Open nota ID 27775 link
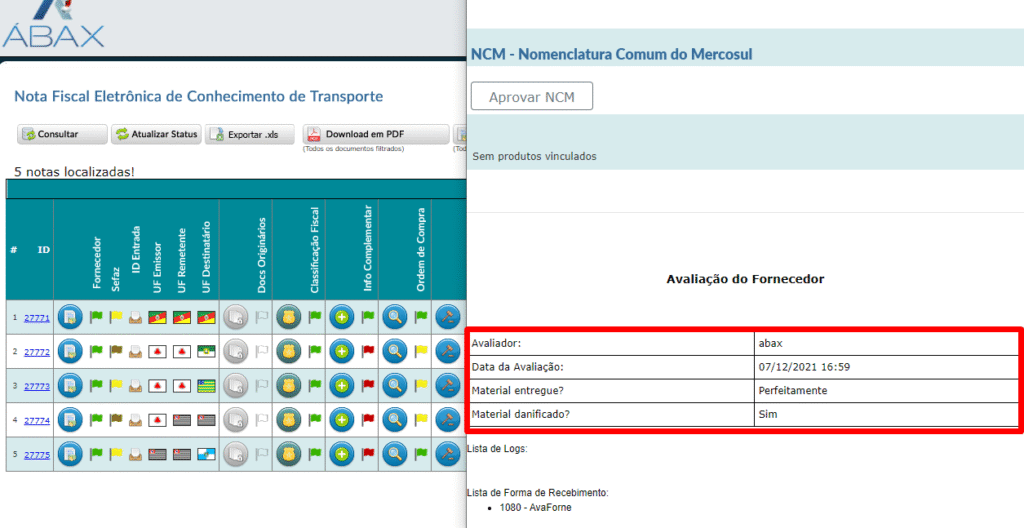This screenshot has height=528, width=1024. (36, 455)
